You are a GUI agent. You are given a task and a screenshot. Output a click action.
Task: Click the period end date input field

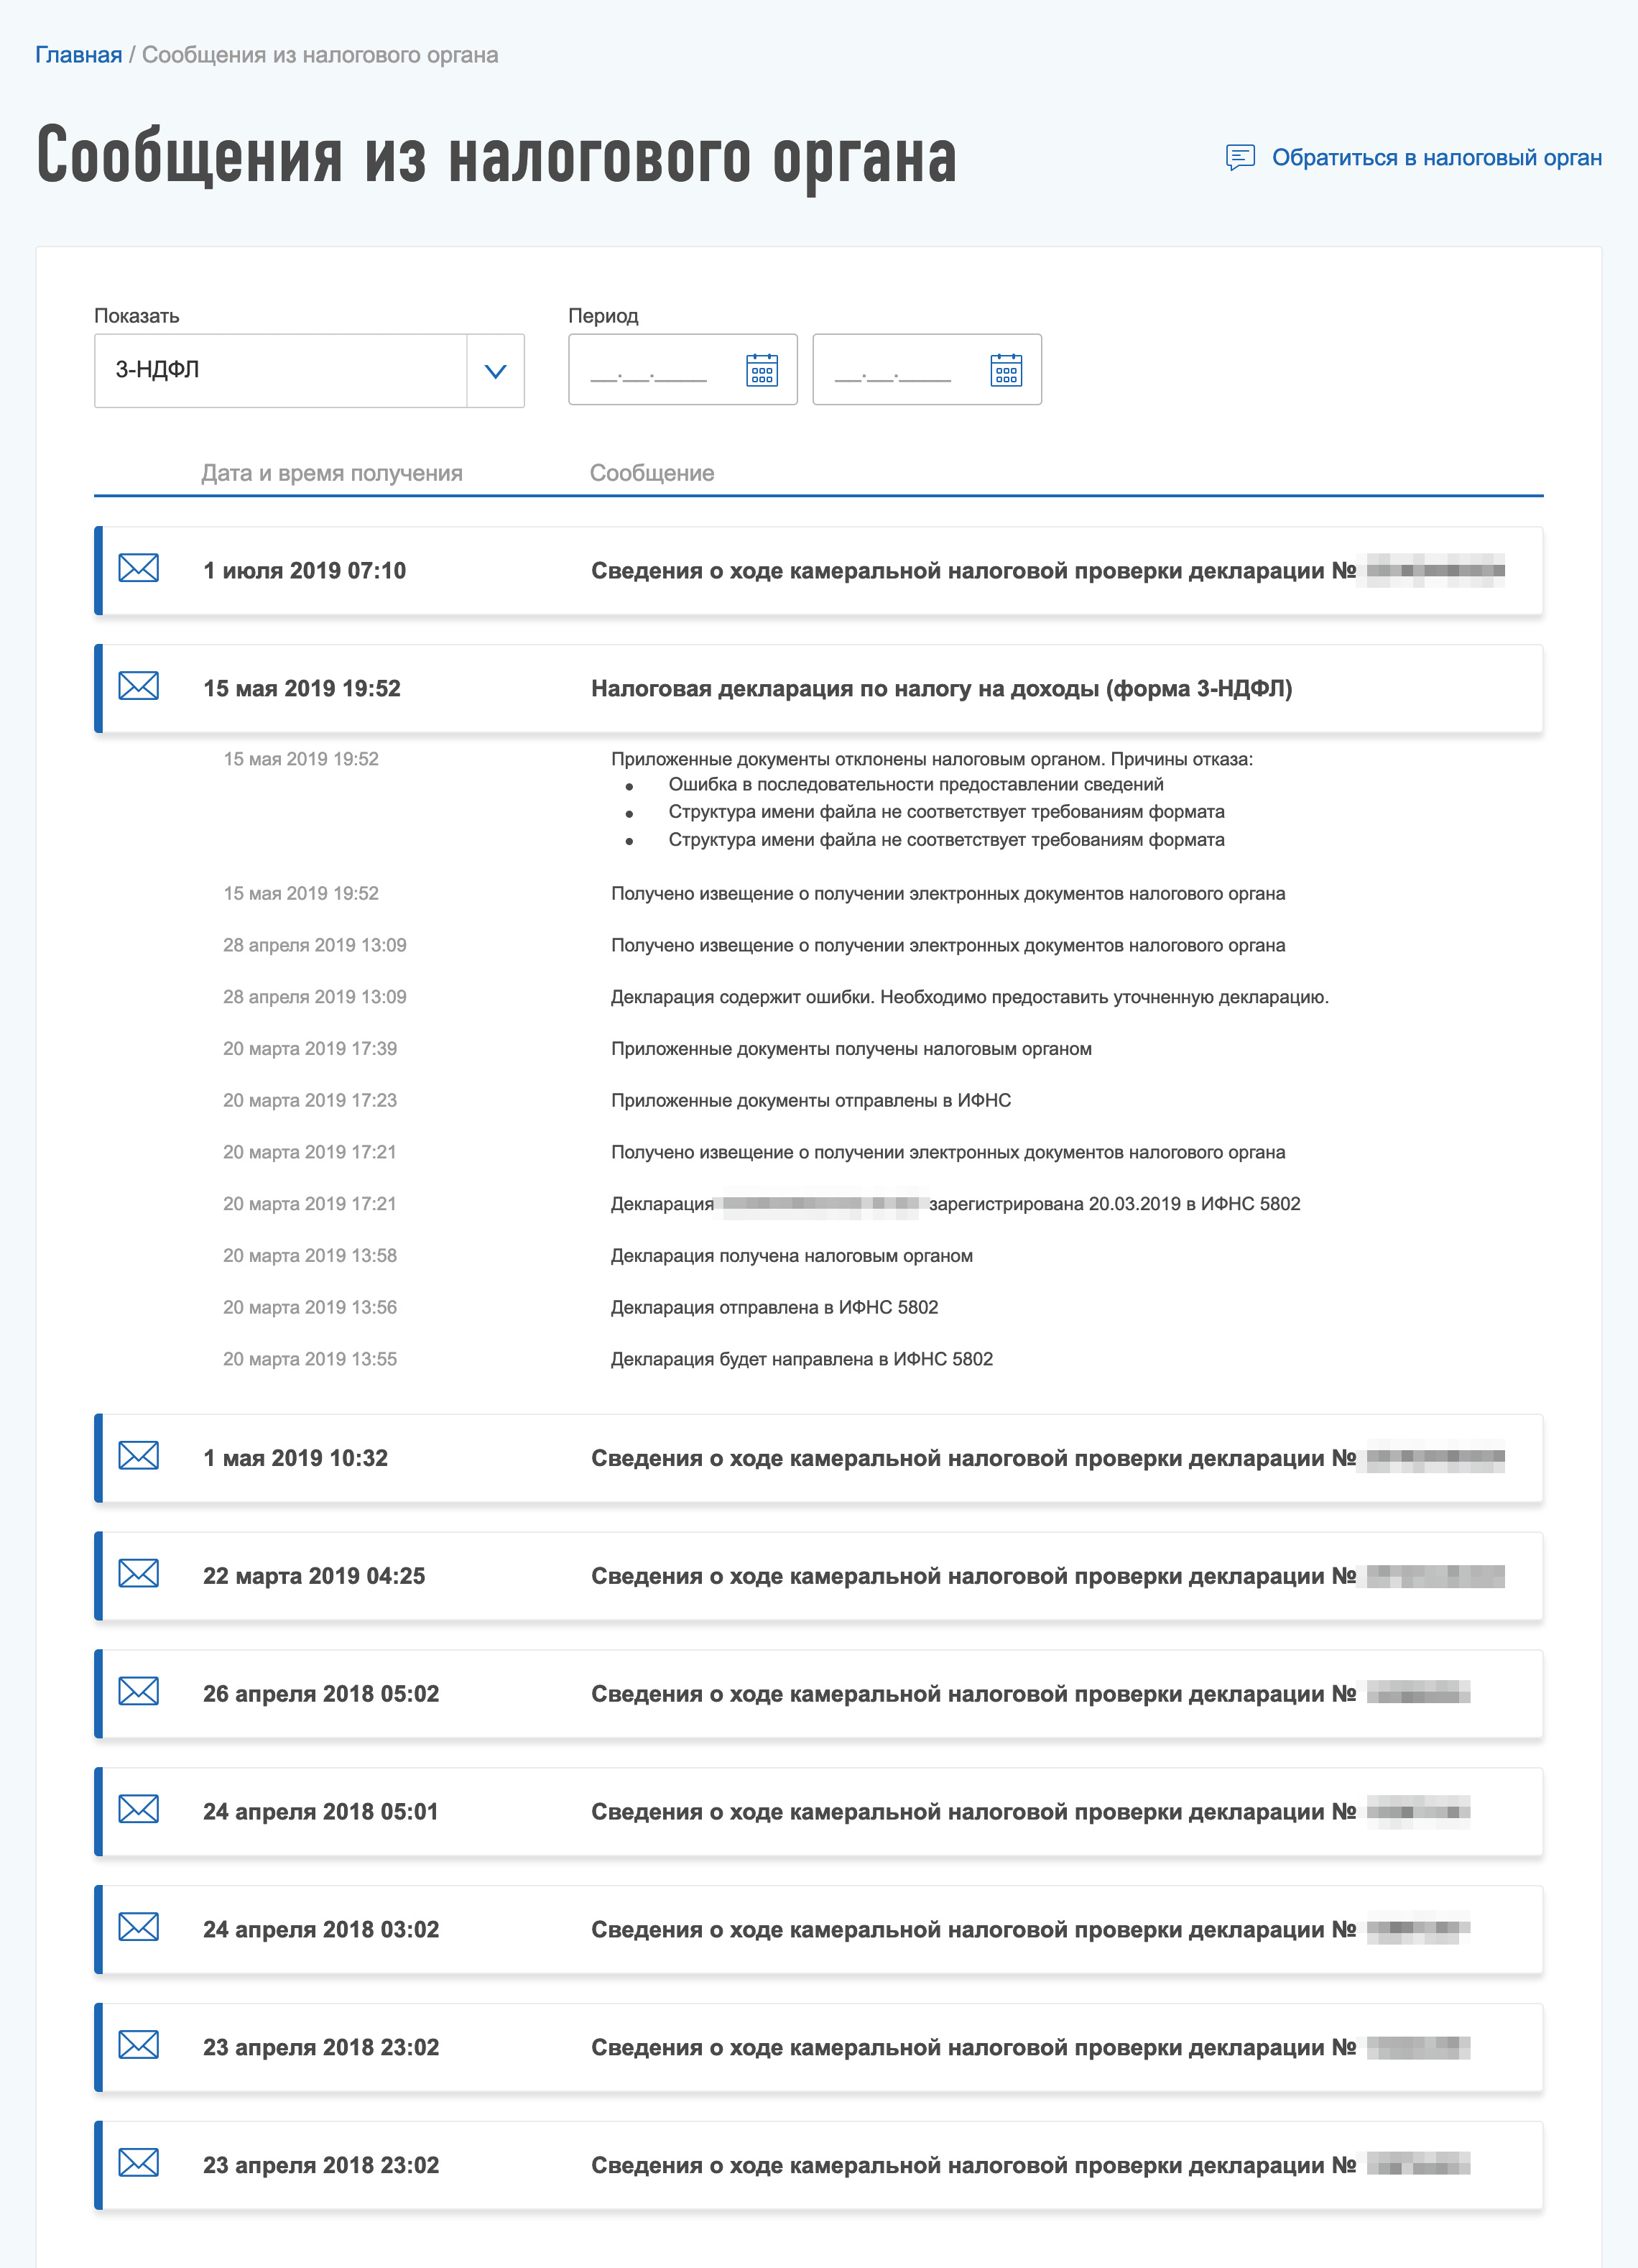(x=926, y=370)
